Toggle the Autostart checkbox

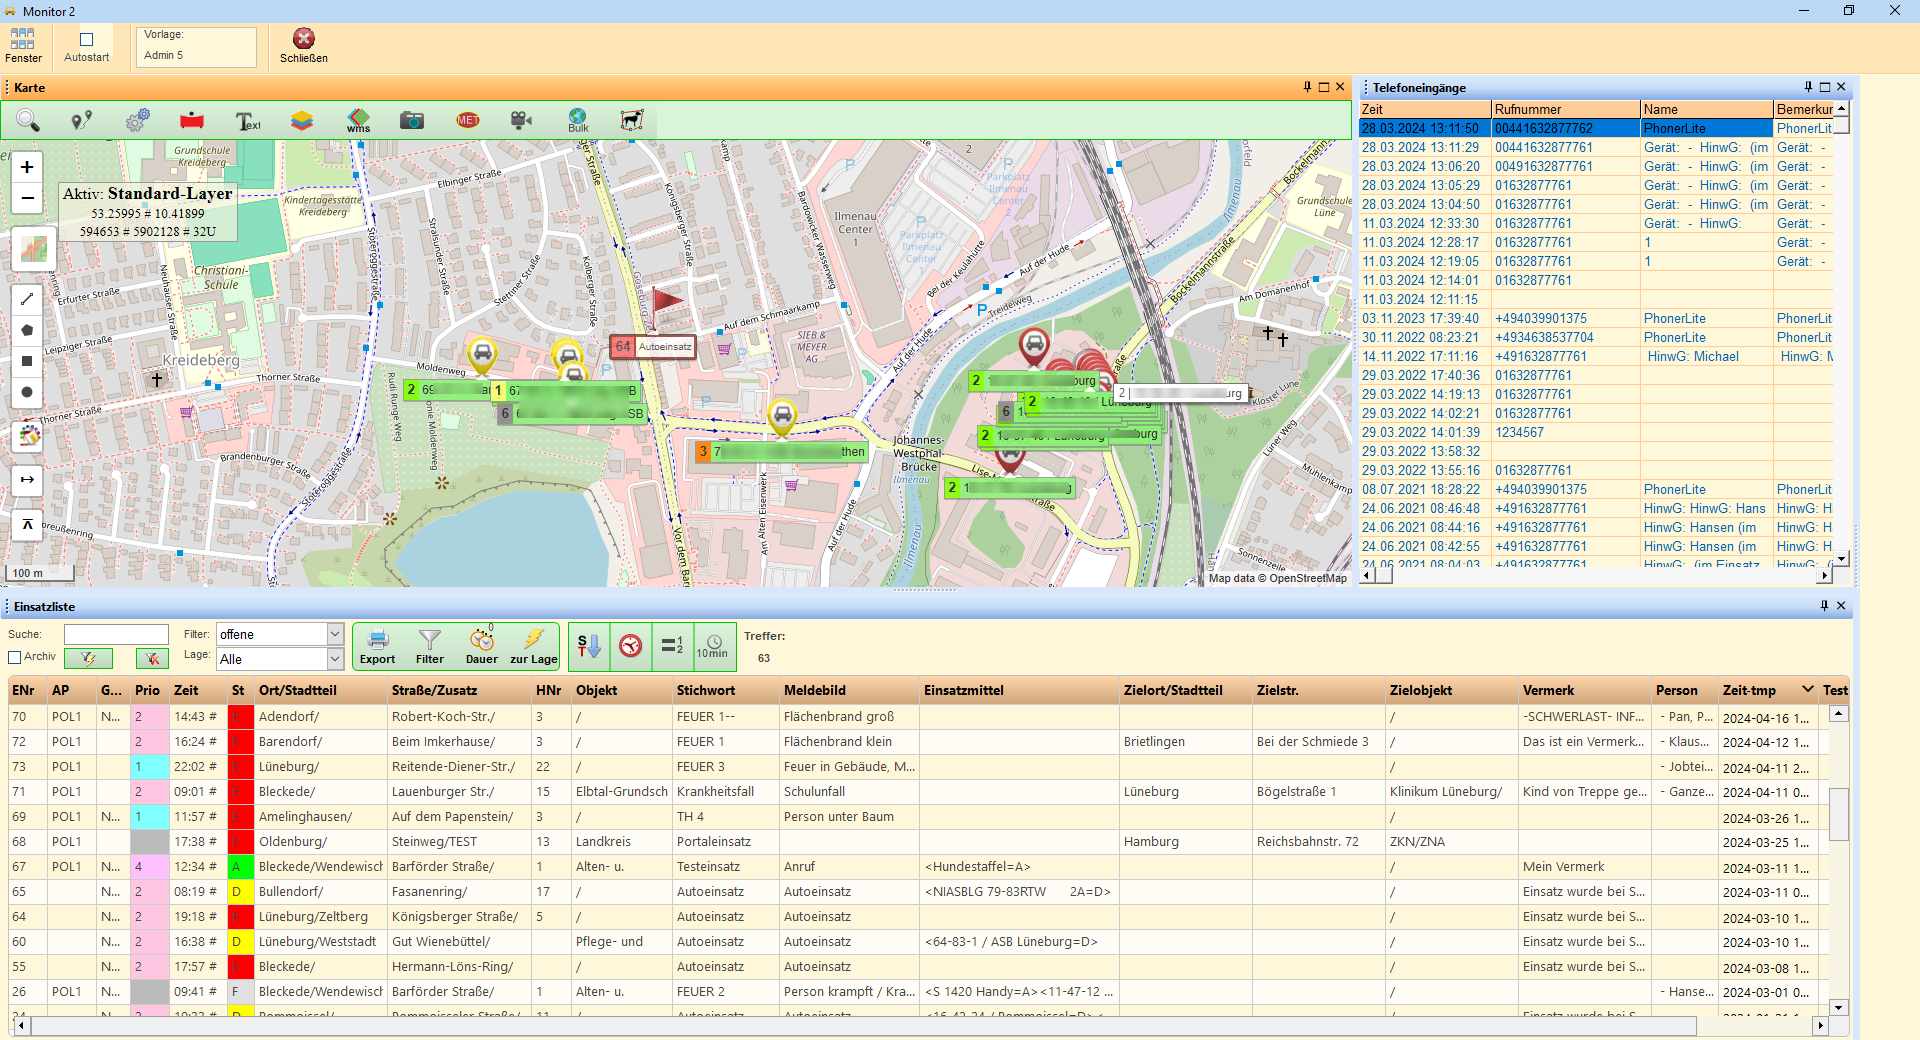pyautogui.click(x=86, y=40)
